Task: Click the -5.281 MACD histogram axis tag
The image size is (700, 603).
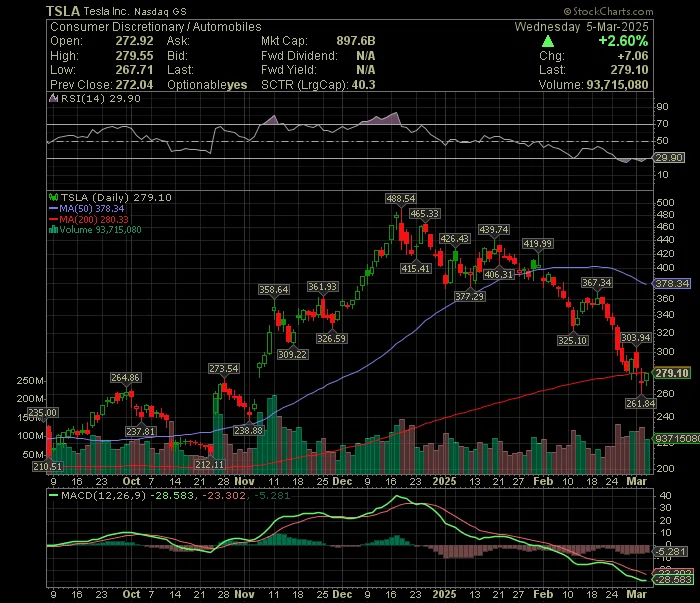Action: click(x=670, y=552)
